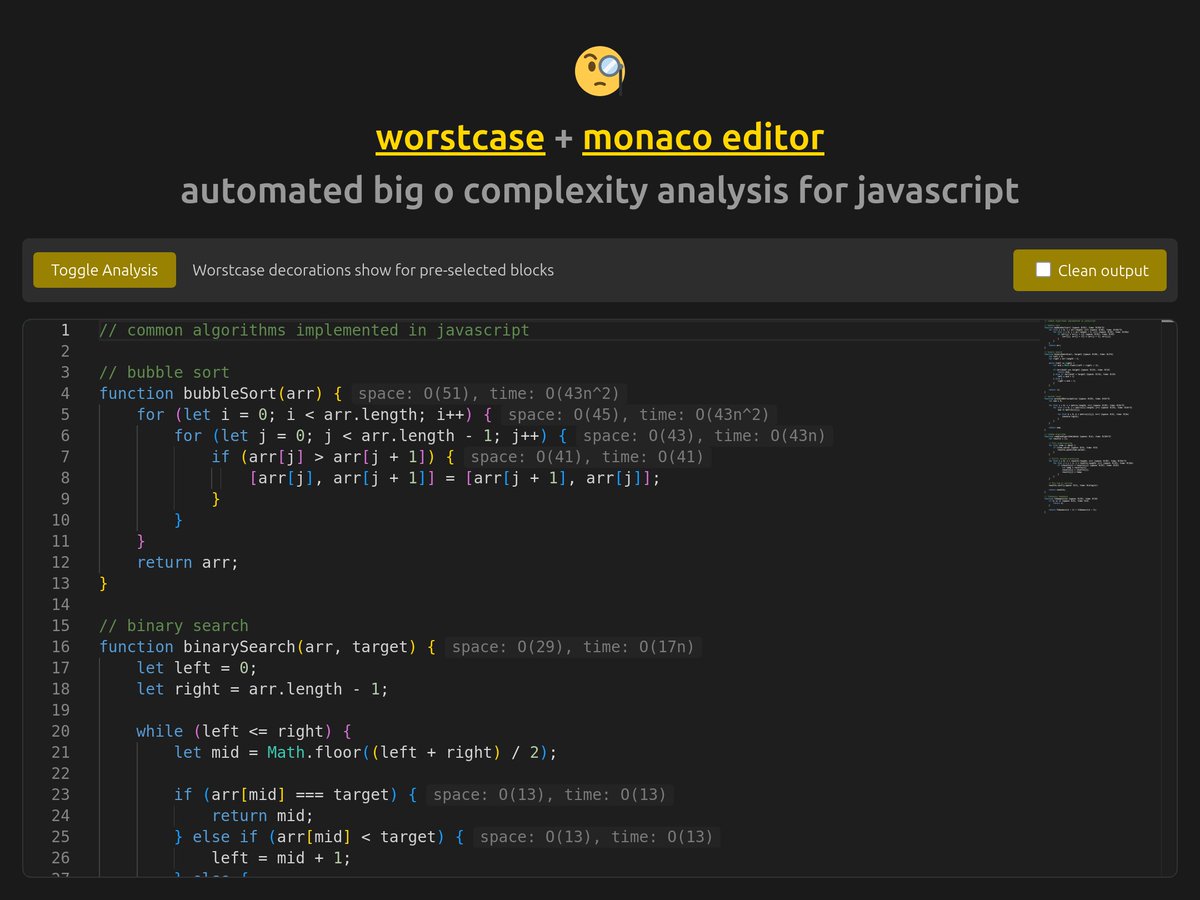
Task: Click the 'let right = arr.length - 1;' line
Action: [x=263, y=689]
